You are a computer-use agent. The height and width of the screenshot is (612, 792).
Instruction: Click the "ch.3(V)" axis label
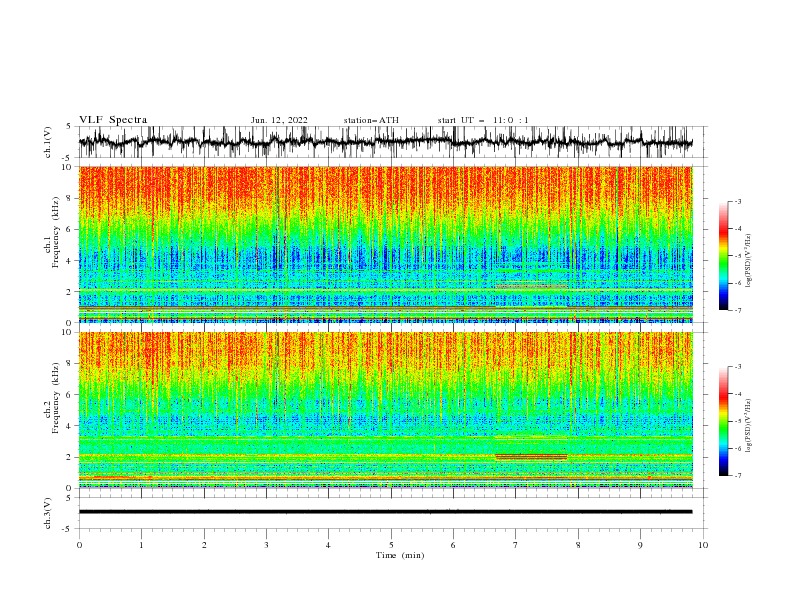click(x=48, y=513)
